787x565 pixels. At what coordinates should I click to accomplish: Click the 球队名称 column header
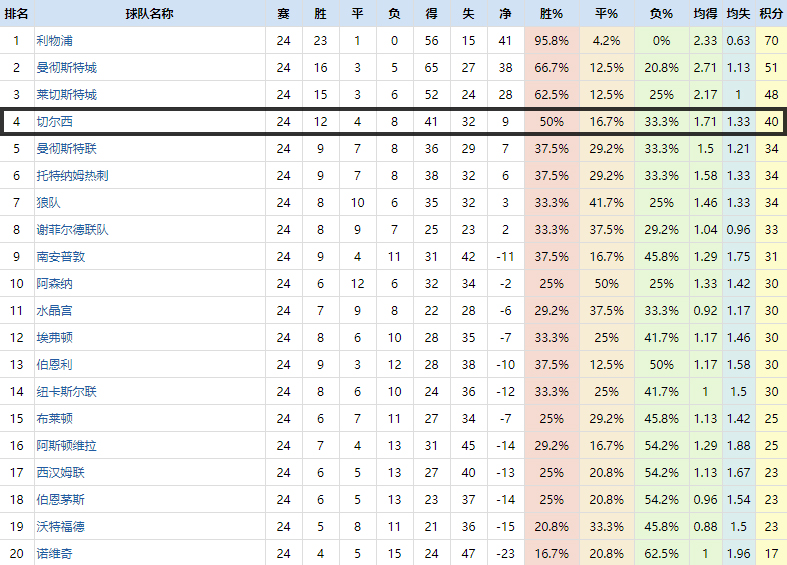(149, 14)
